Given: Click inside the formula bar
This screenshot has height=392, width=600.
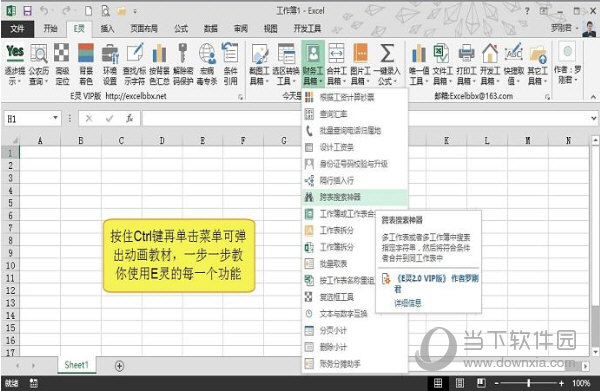Looking at the screenshot, I should [x=365, y=119].
